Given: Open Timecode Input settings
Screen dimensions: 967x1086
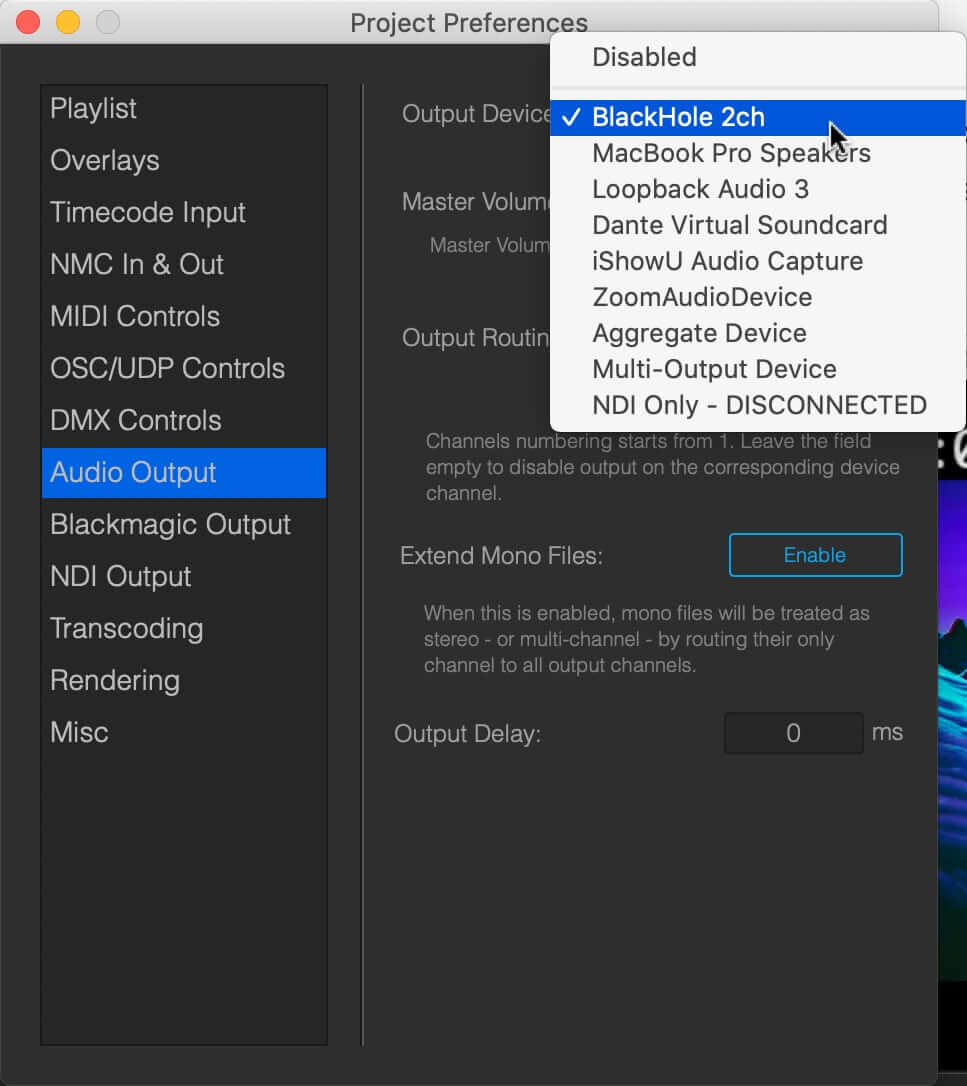Looking at the screenshot, I should (184, 213).
